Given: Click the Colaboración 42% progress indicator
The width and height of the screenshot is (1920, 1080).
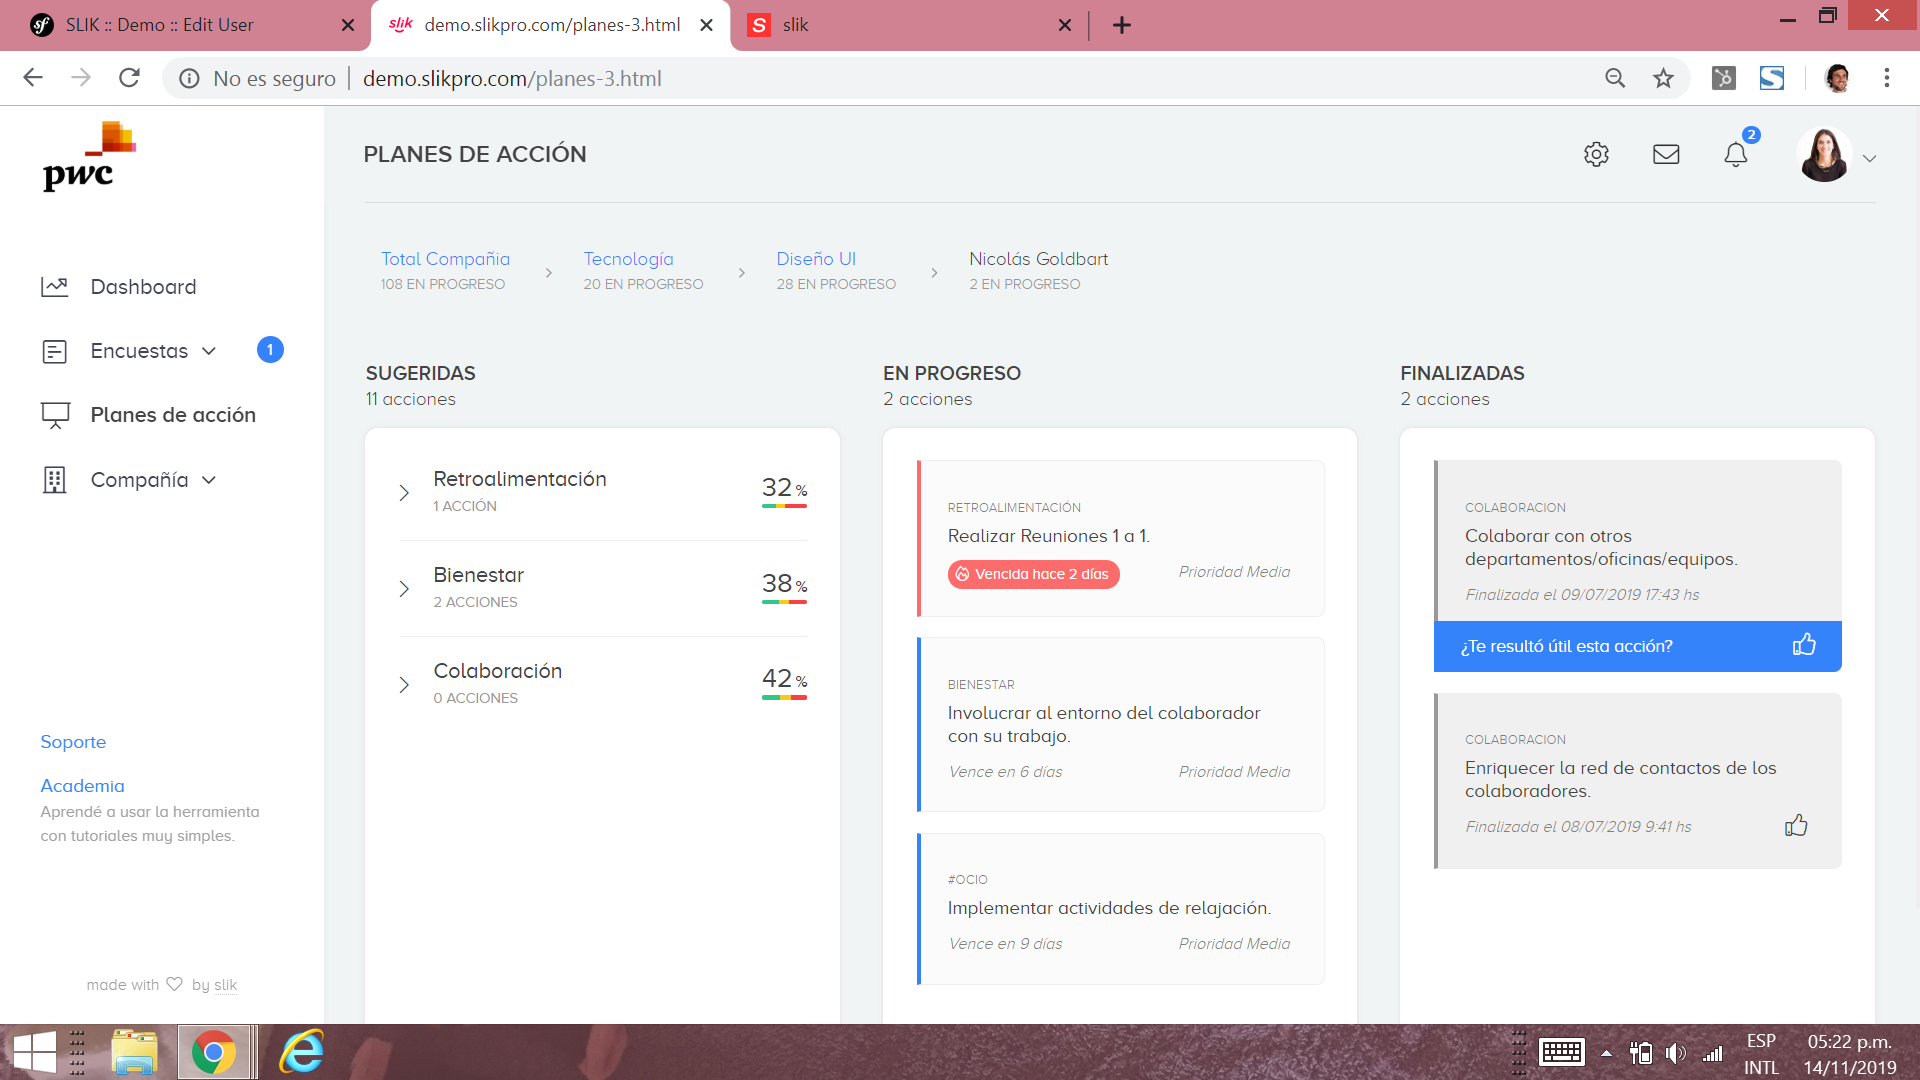Looking at the screenshot, I should [x=784, y=681].
